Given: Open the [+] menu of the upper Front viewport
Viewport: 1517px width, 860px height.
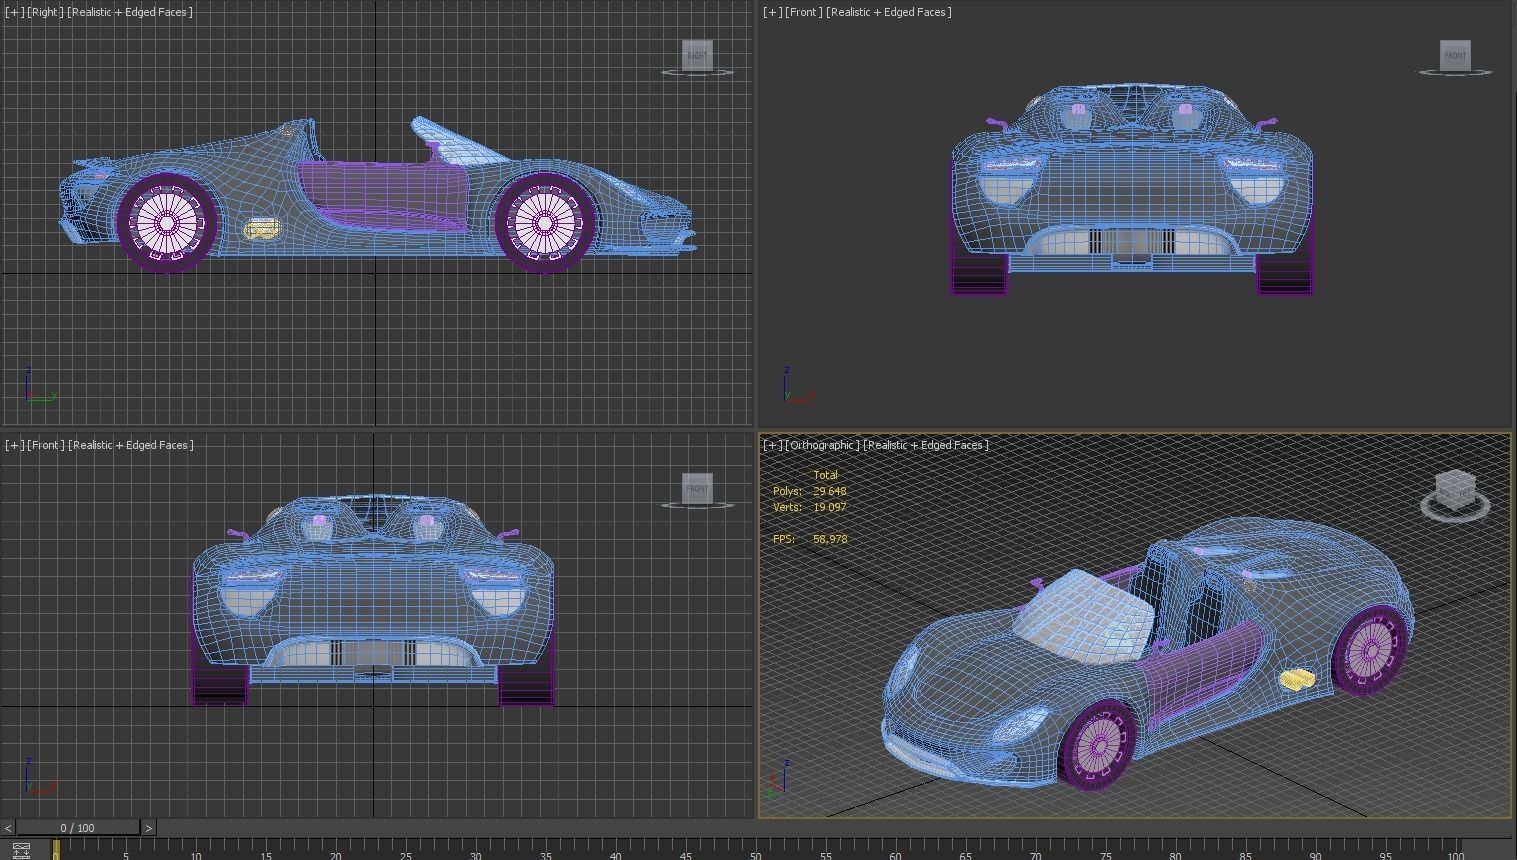Looking at the screenshot, I should [772, 12].
